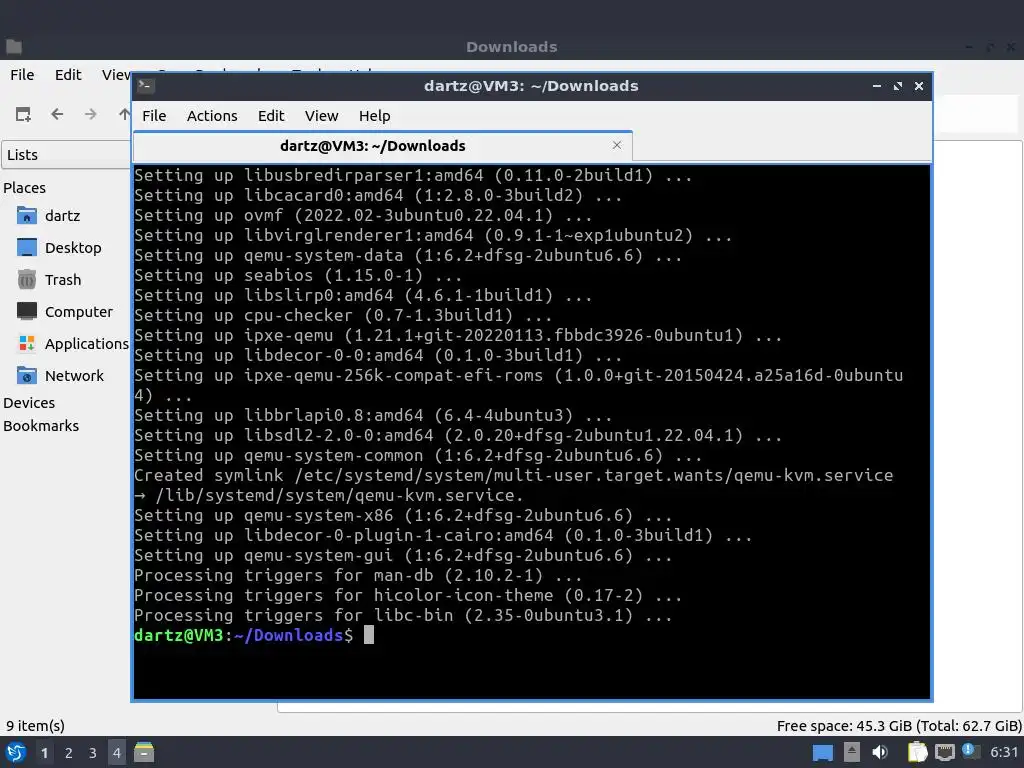Expand the Devices section header

point(29,403)
